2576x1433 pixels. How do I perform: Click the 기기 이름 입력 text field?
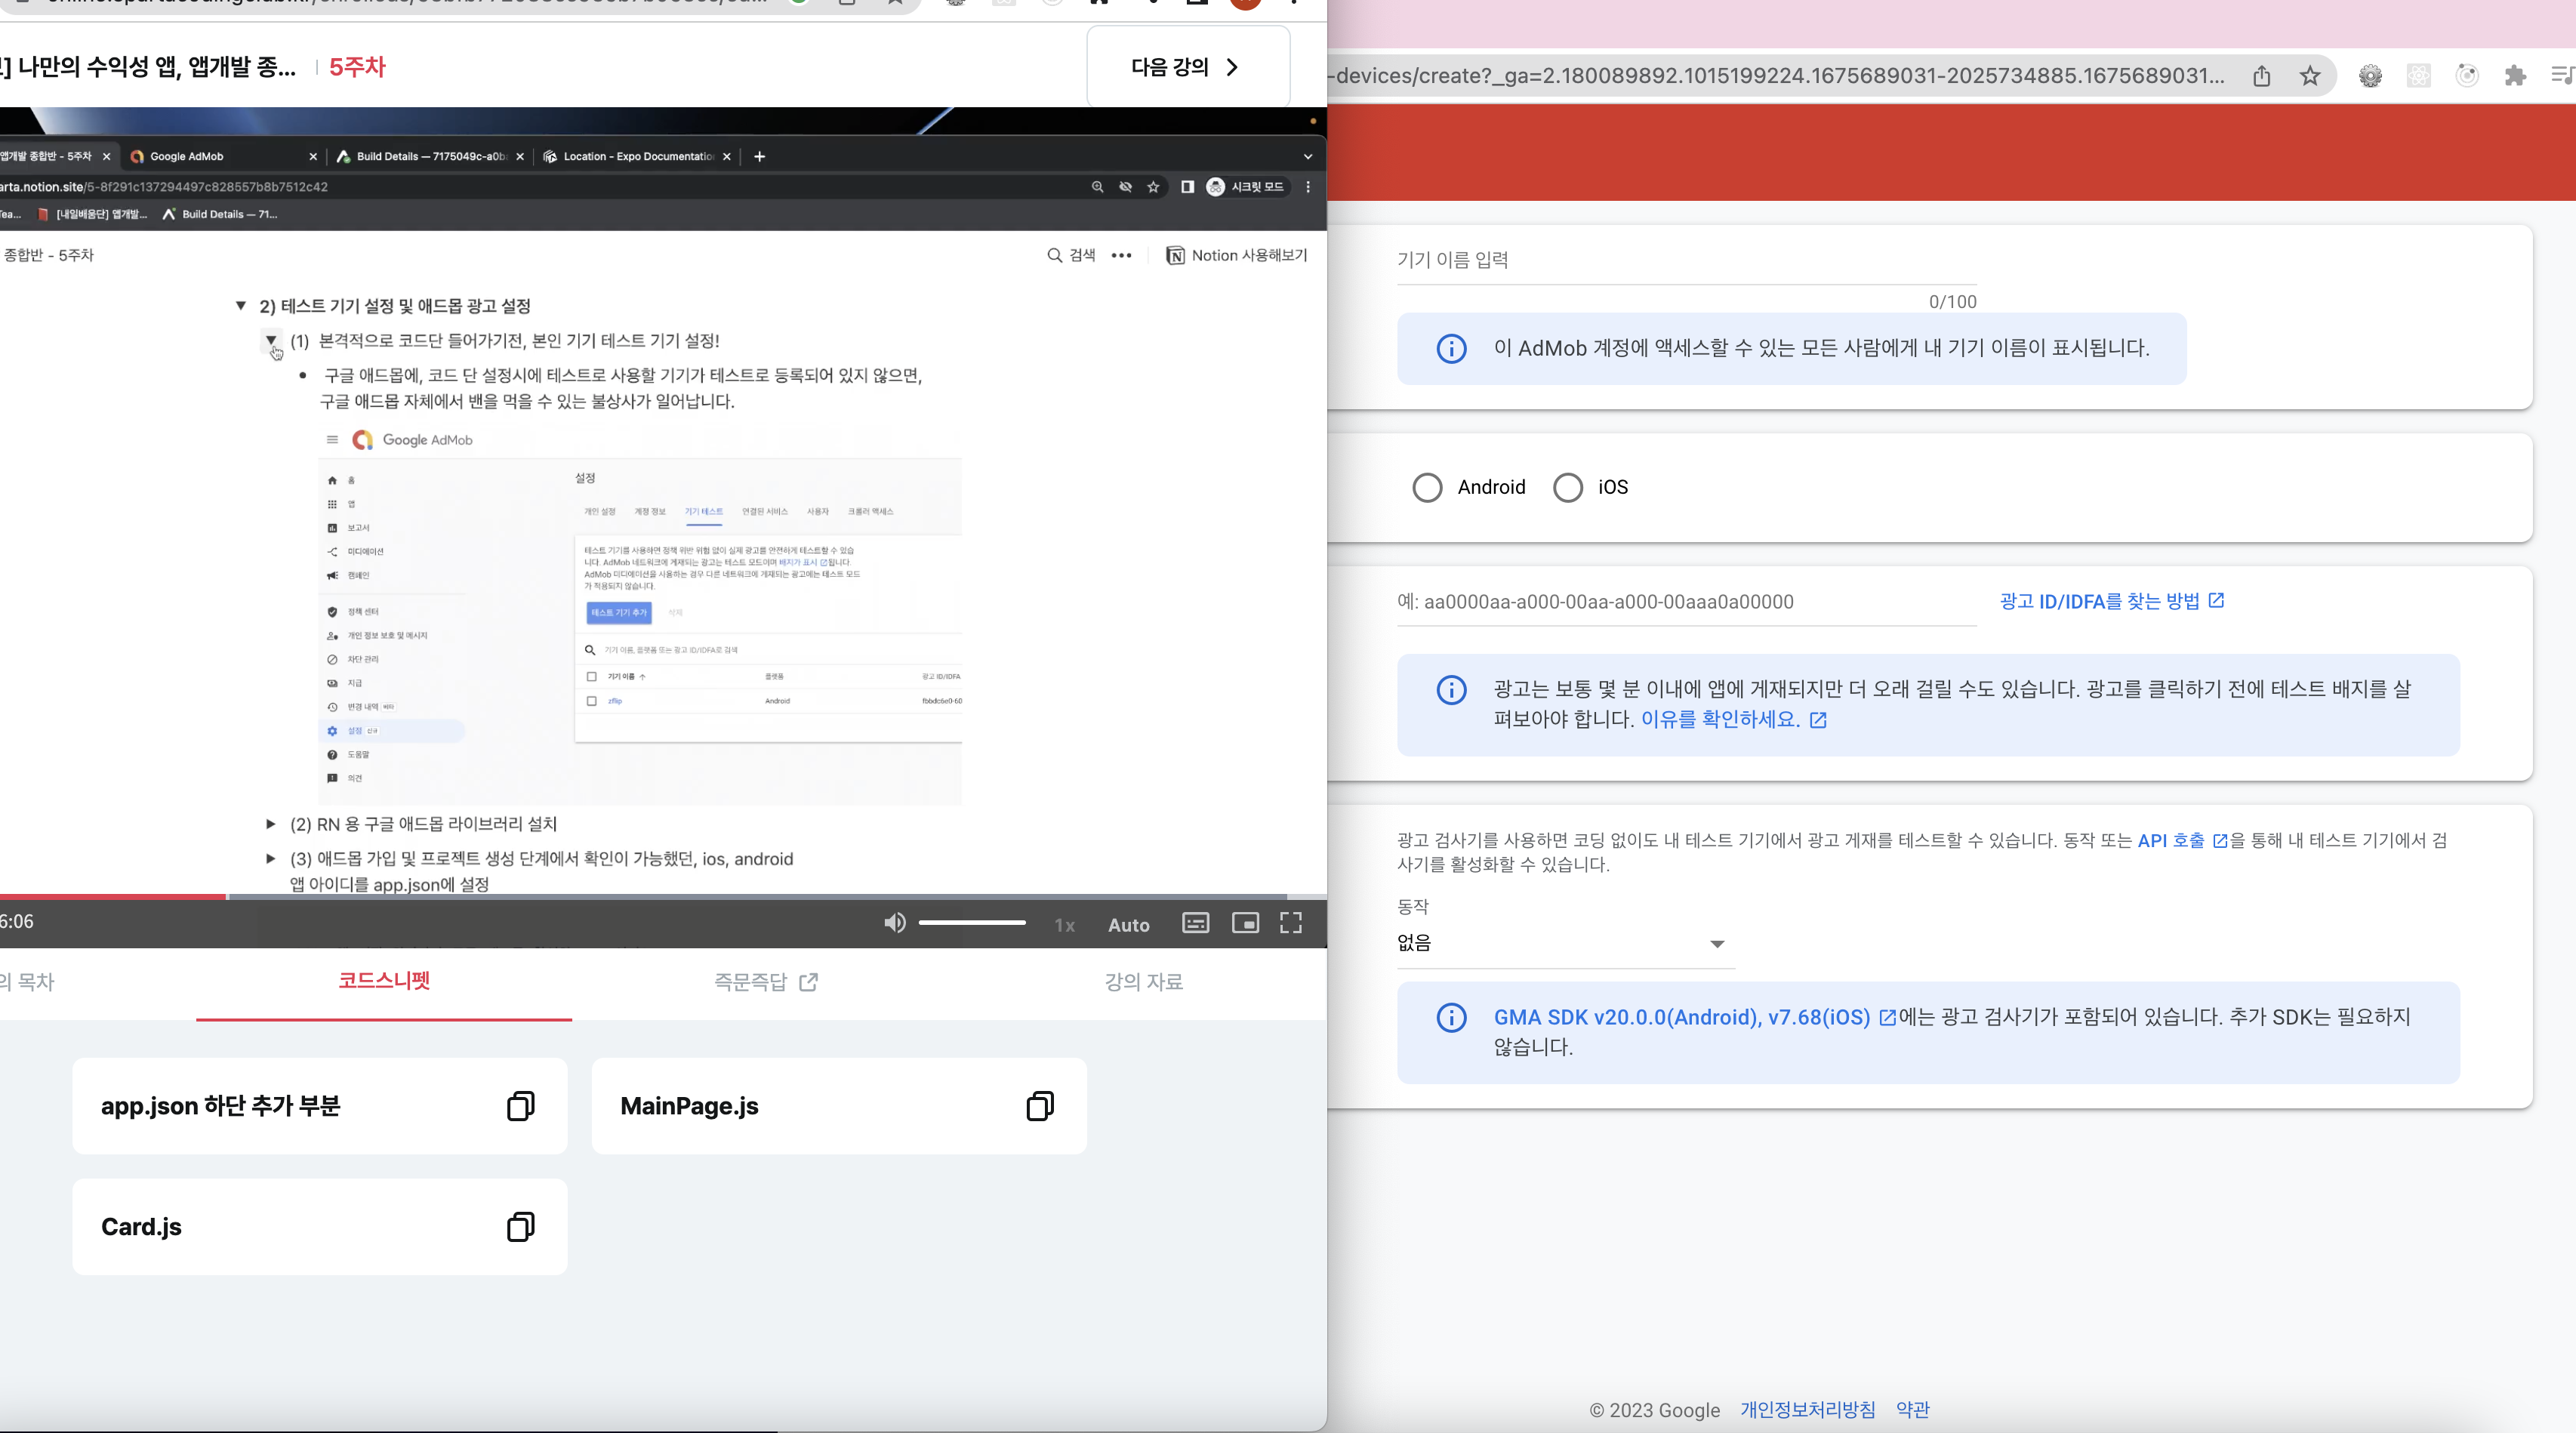tap(1686, 261)
